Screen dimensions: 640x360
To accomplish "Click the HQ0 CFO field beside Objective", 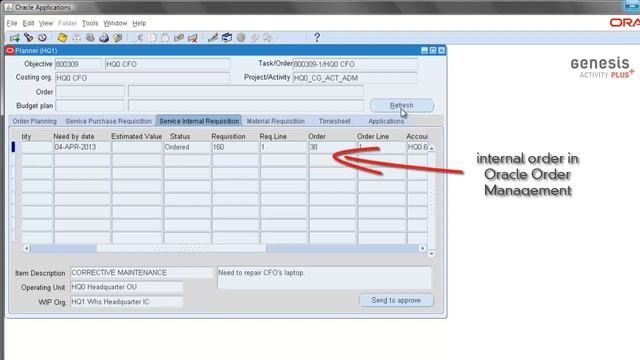I will coord(167,64).
